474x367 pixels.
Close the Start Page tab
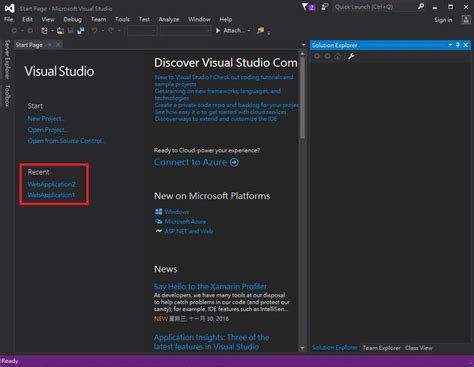pos(58,44)
